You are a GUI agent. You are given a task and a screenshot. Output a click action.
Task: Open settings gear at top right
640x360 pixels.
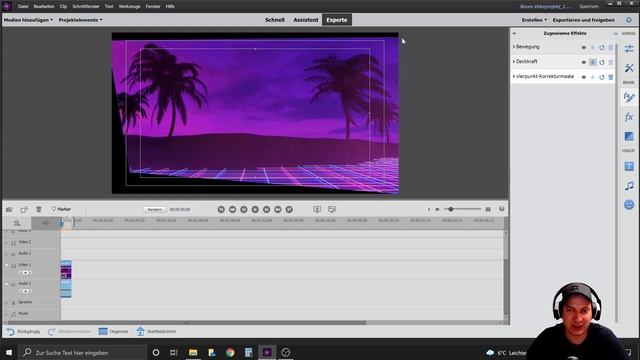629,20
